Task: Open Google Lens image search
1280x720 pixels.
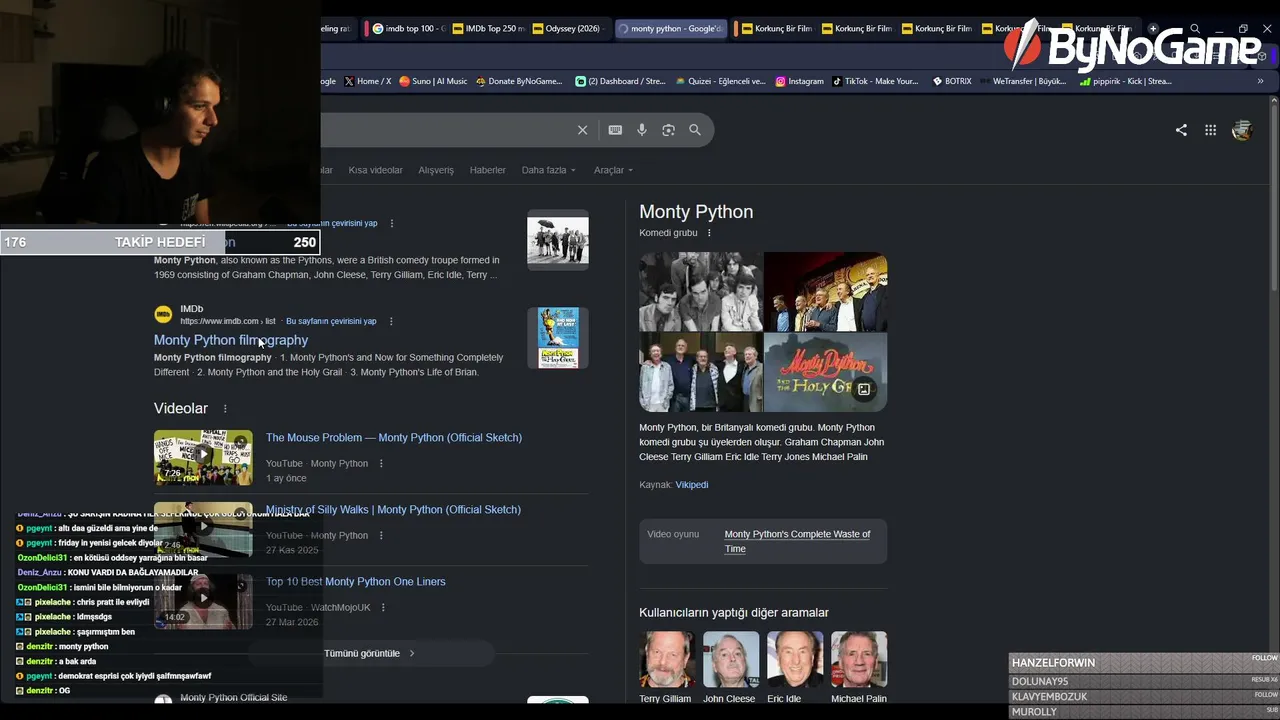Action: tap(668, 130)
